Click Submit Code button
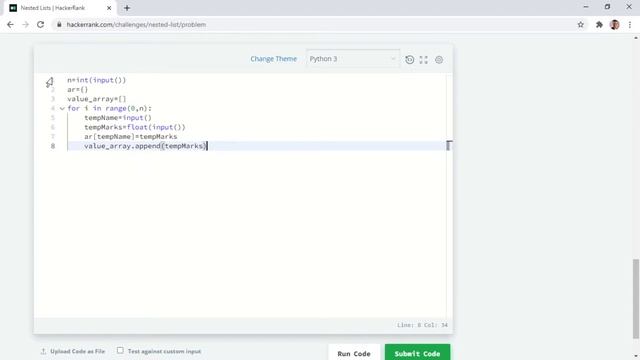Image resolution: width=640 pixels, height=360 pixels. pos(417,353)
